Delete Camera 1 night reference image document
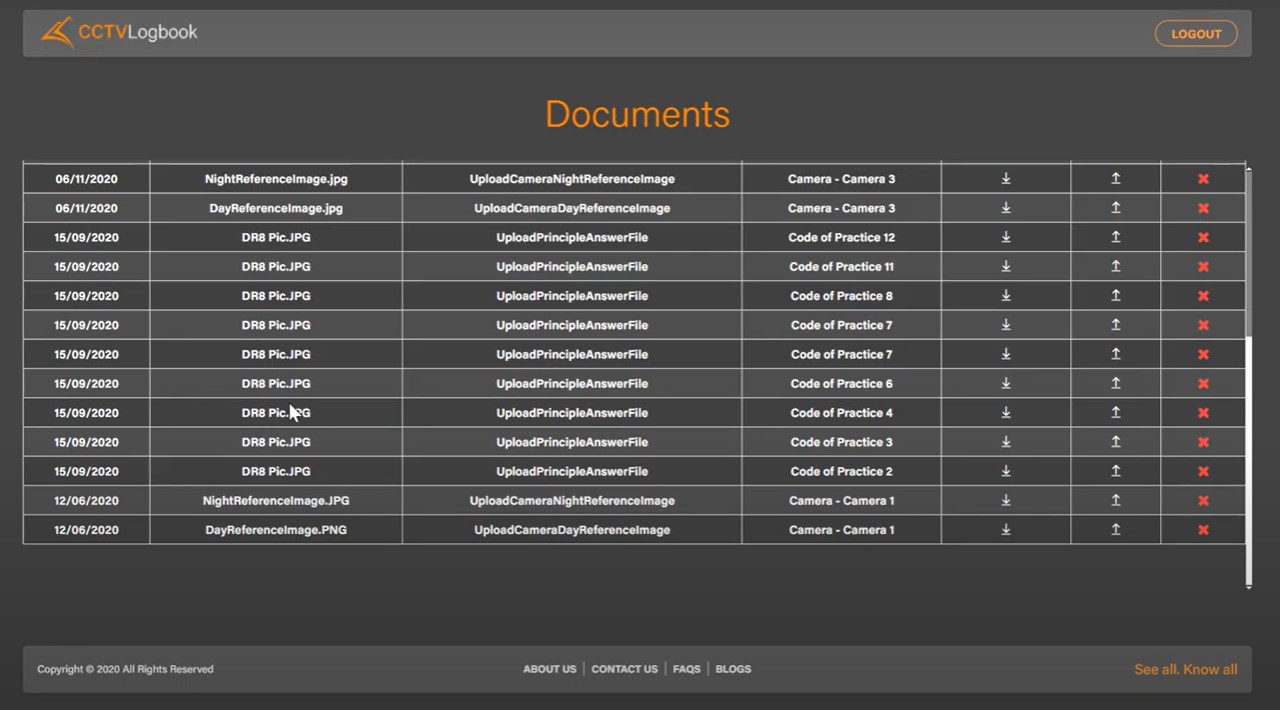The height and width of the screenshot is (710, 1280). [1203, 500]
